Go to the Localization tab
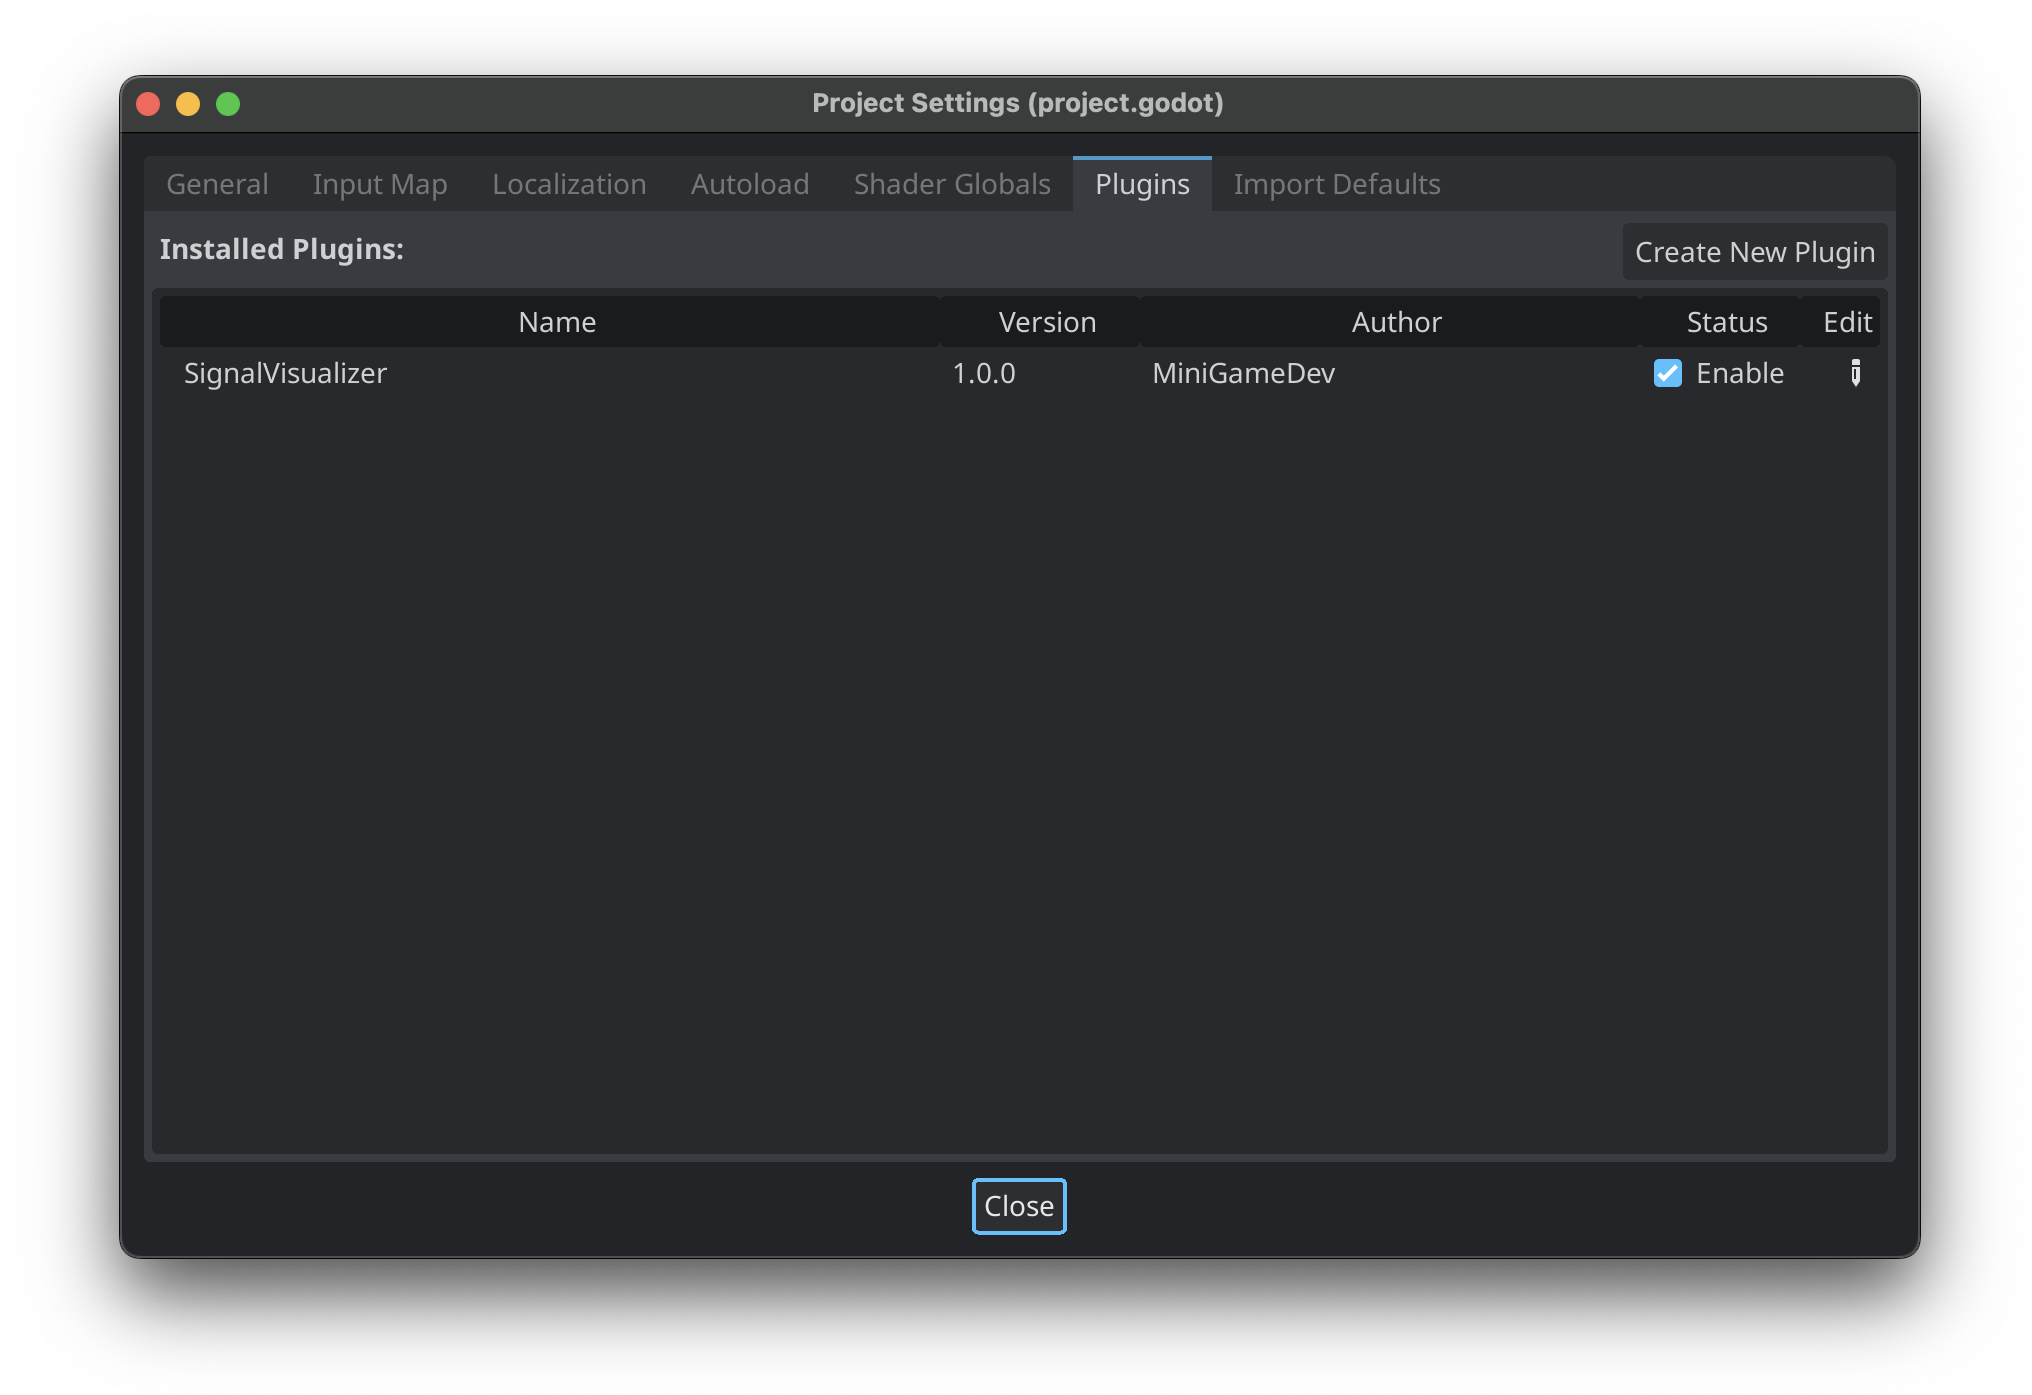2032x1395 pixels. point(569,184)
